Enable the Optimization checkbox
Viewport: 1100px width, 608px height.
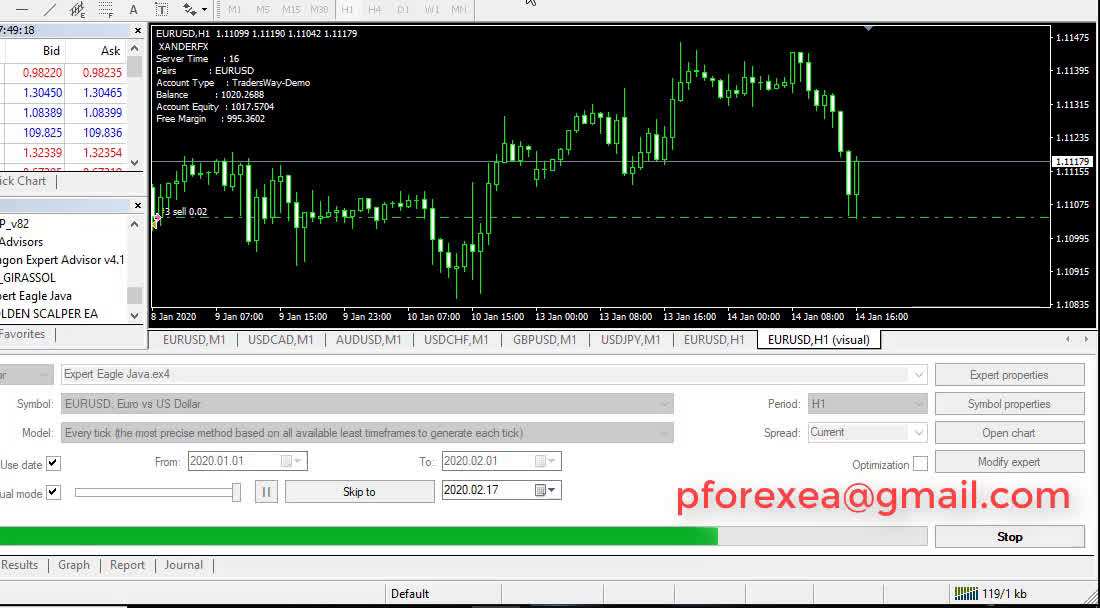[920, 464]
